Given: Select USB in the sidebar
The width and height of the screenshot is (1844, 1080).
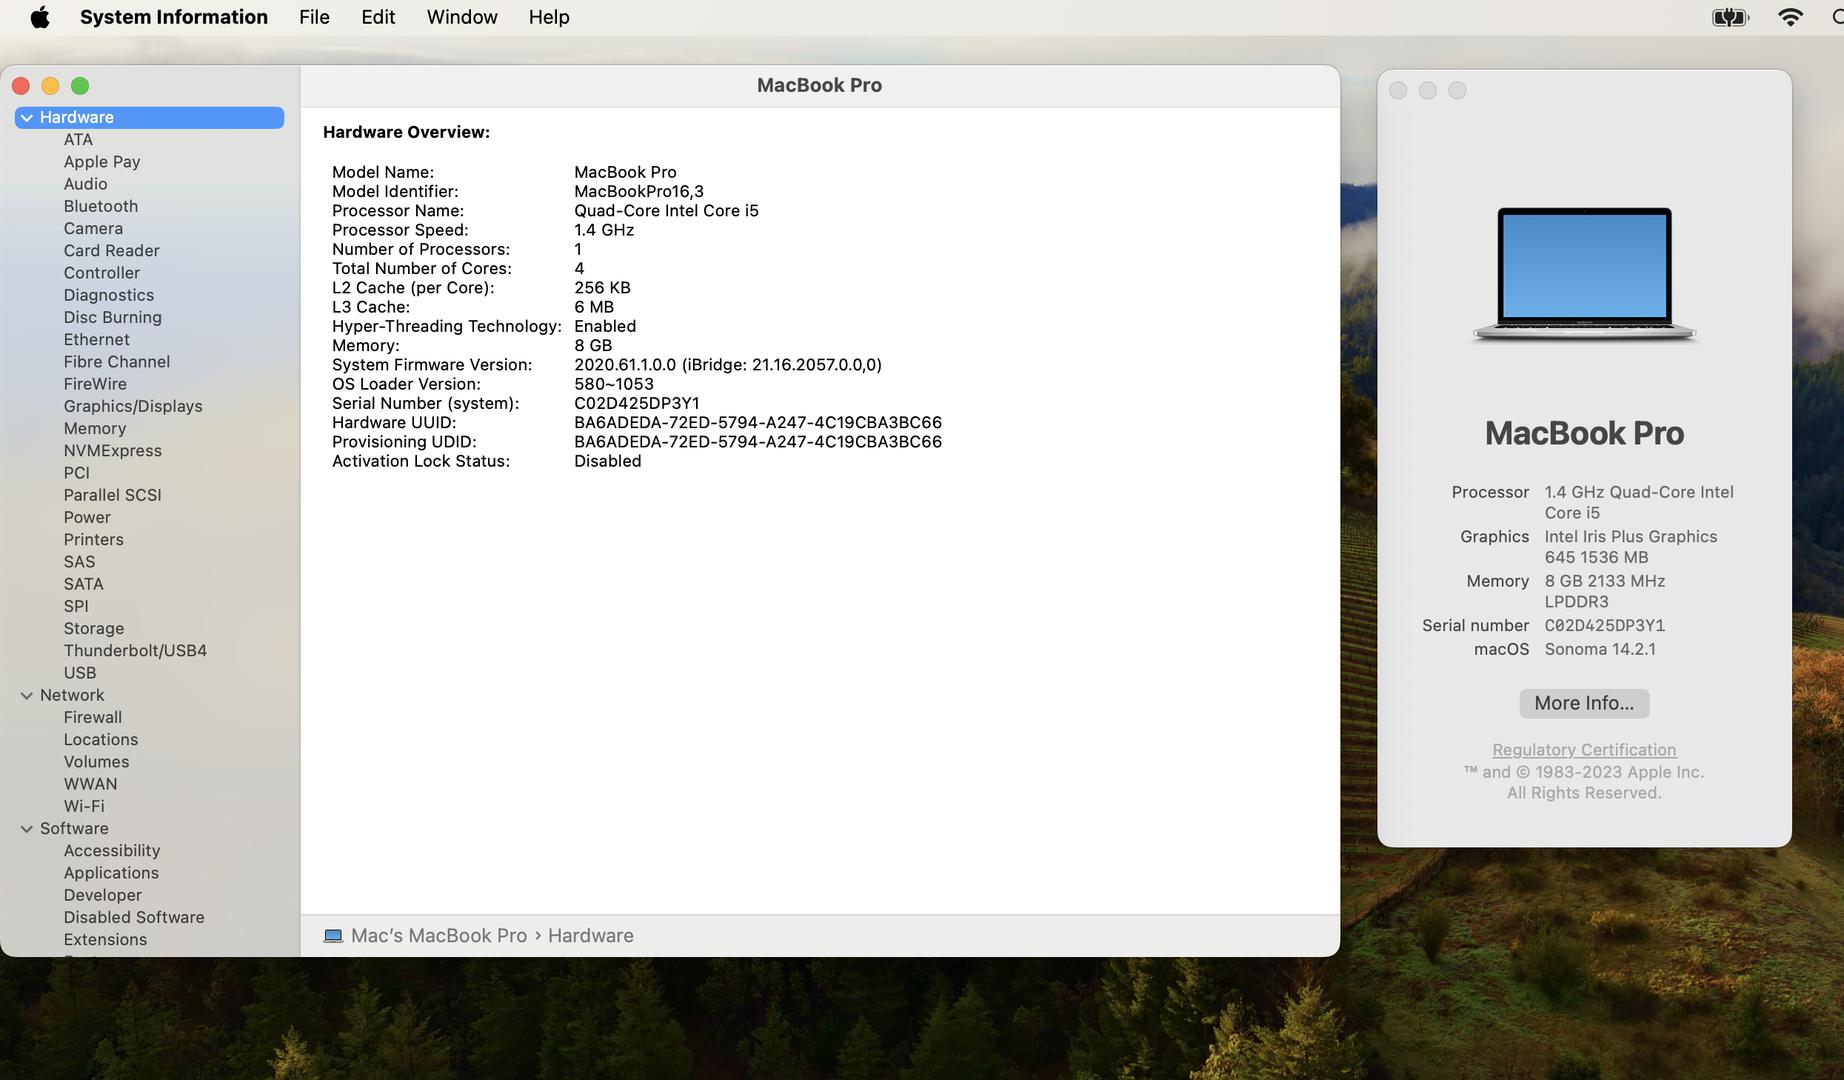Looking at the screenshot, I should tap(80, 673).
